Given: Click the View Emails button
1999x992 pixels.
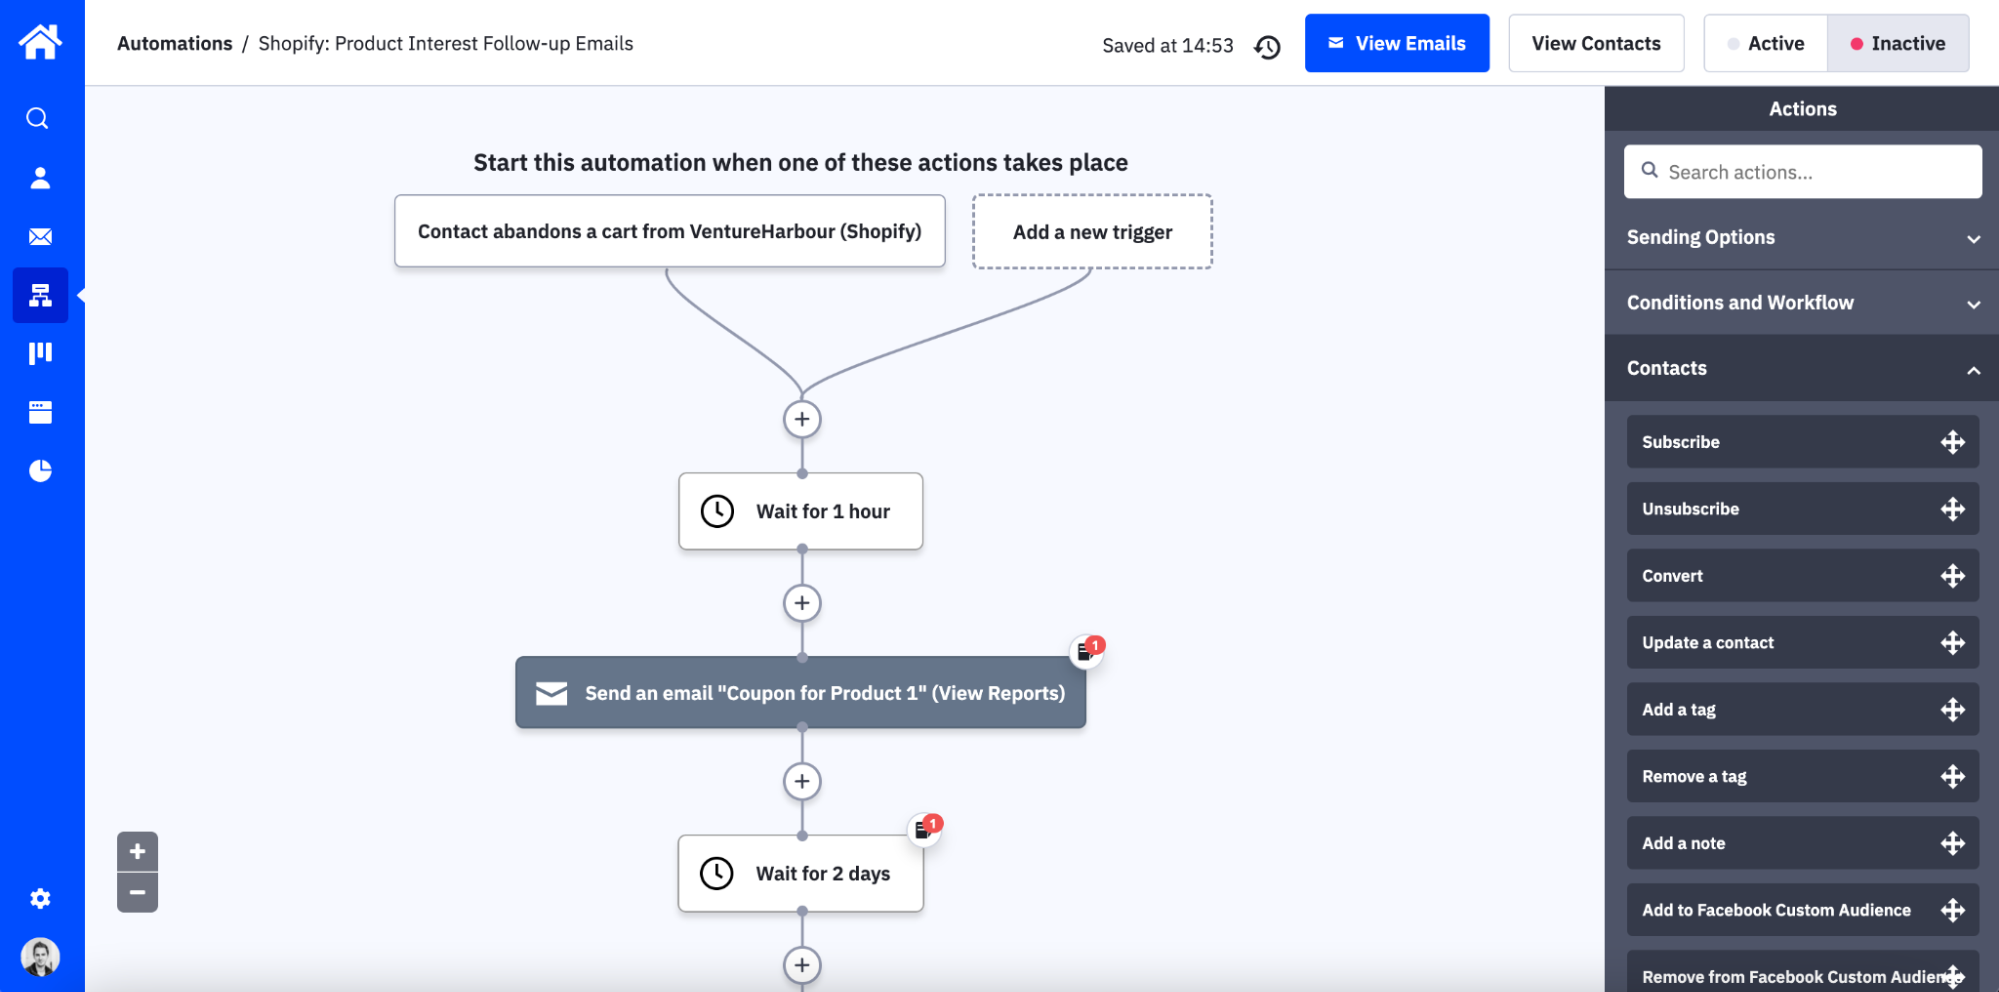Looking at the screenshot, I should (x=1397, y=43).
